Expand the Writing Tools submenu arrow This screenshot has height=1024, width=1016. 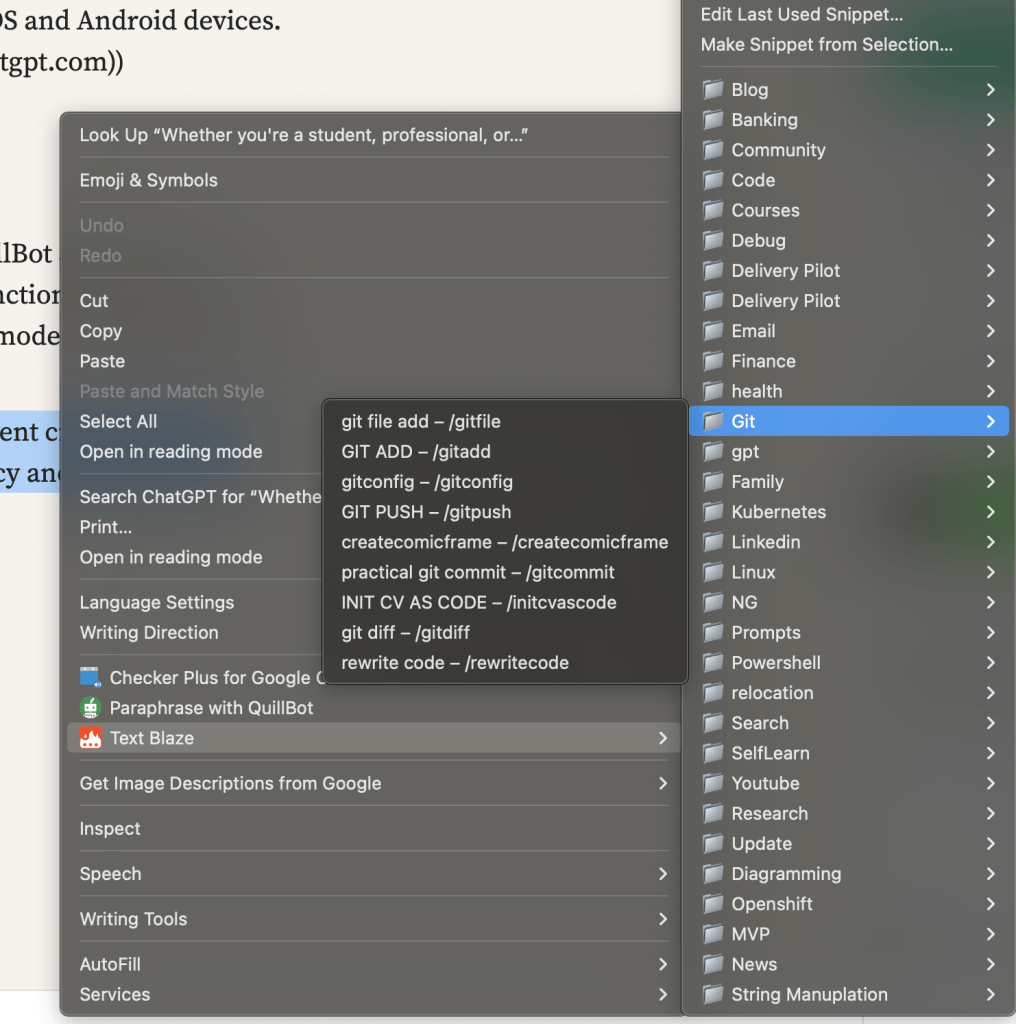point(663,919)
